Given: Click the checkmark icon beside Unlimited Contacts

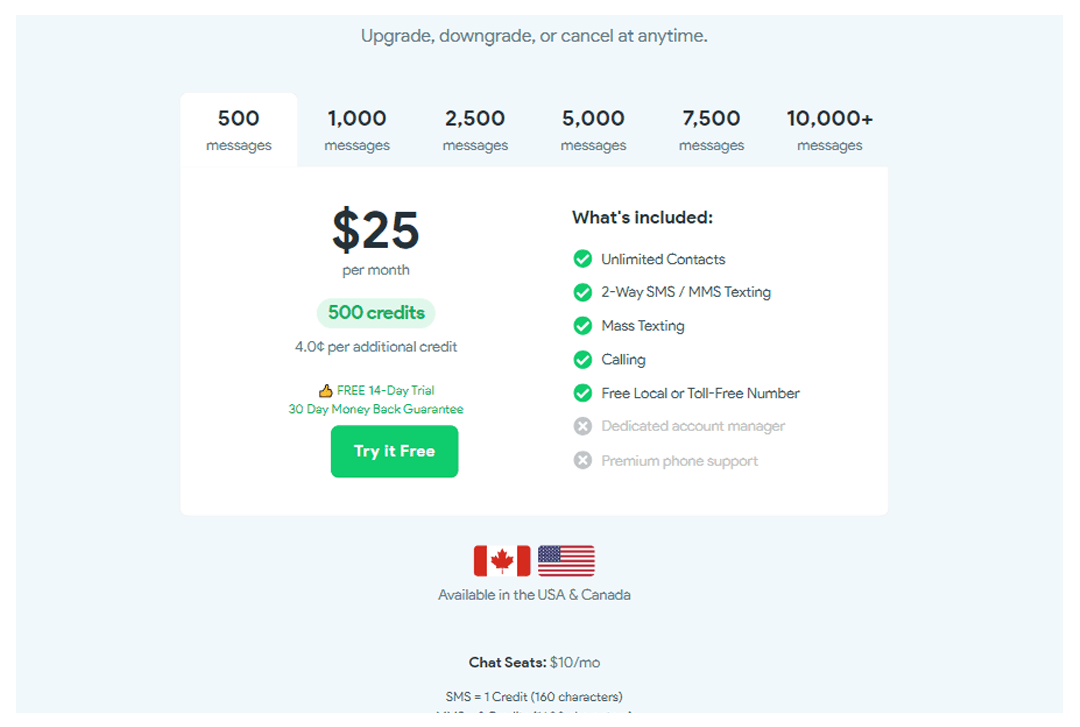Looking at the screenshot, I should point(583,259).
